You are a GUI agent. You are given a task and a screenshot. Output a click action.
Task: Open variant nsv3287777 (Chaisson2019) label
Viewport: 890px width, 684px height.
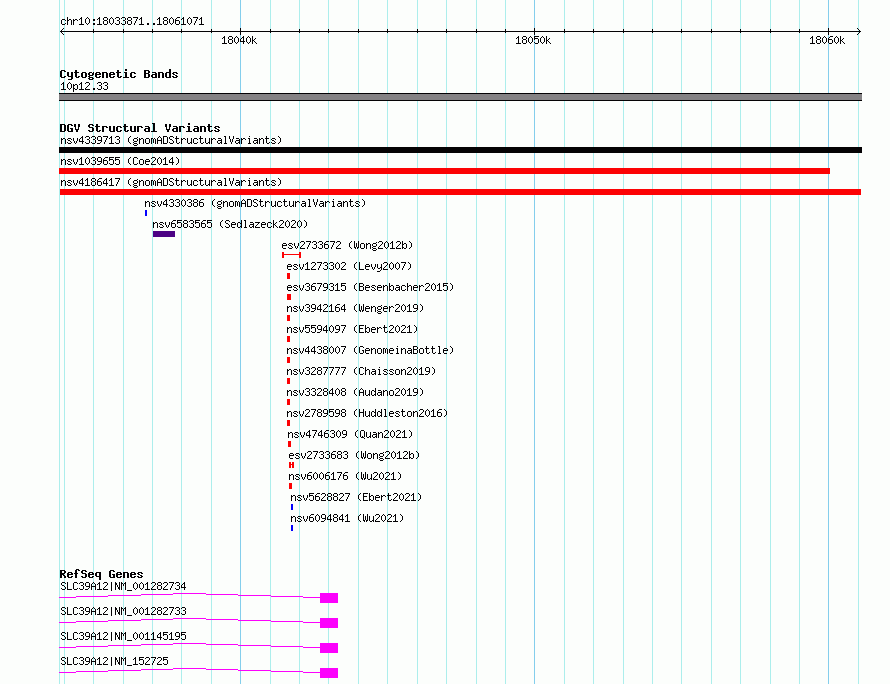pyautogui.click(x=361, y=371)
